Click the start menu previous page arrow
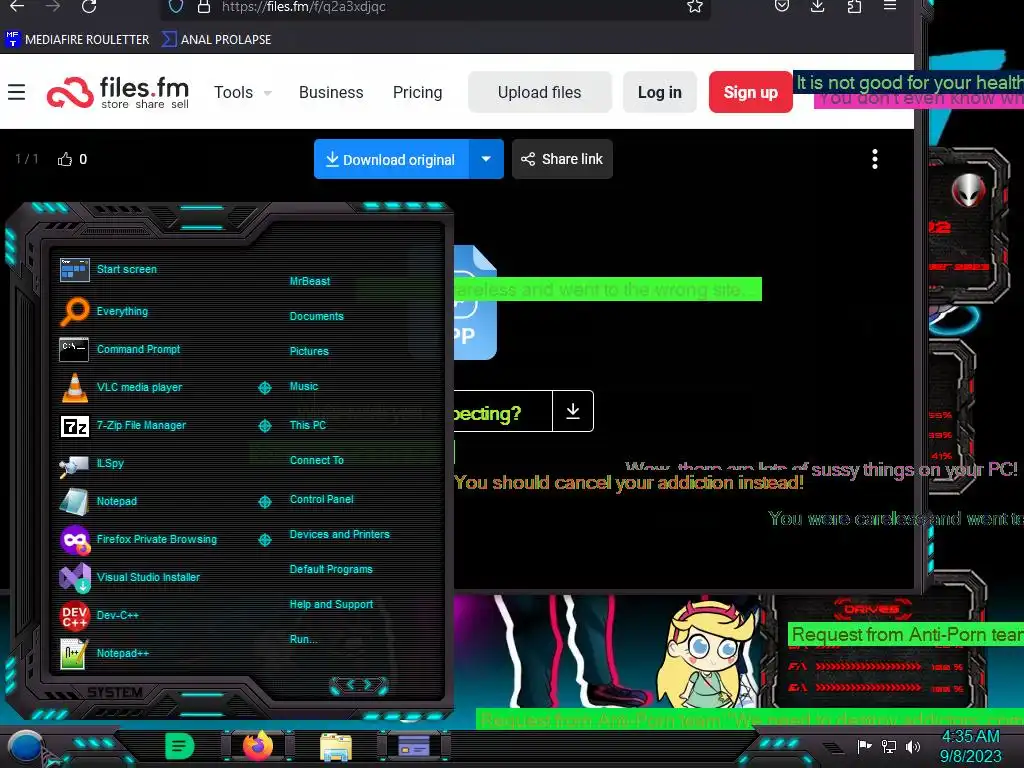Image resolution: width=1024 pixels, height=768 pixels. click(350, 685)
